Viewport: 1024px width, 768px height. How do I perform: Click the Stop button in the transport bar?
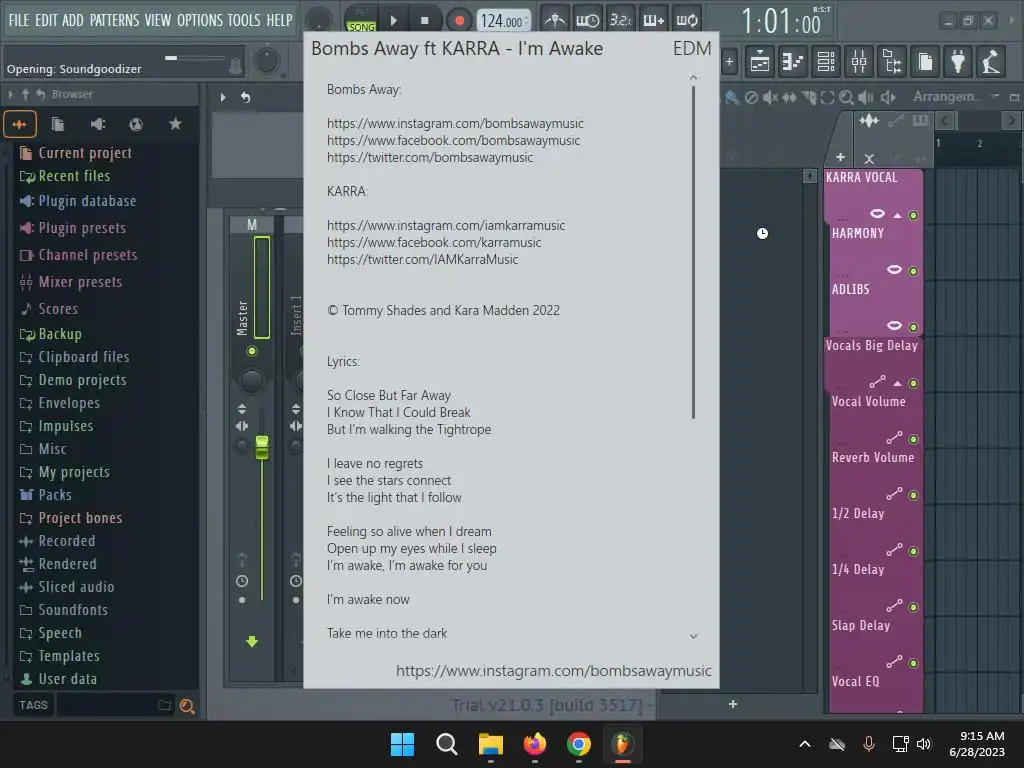(x=424, y=20)
